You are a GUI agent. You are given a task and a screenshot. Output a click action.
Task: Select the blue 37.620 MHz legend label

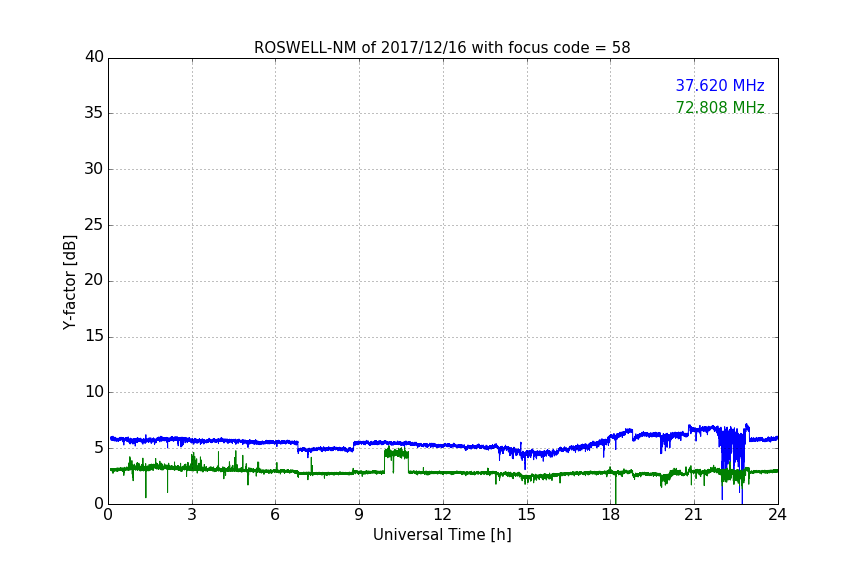pos(720,85)
